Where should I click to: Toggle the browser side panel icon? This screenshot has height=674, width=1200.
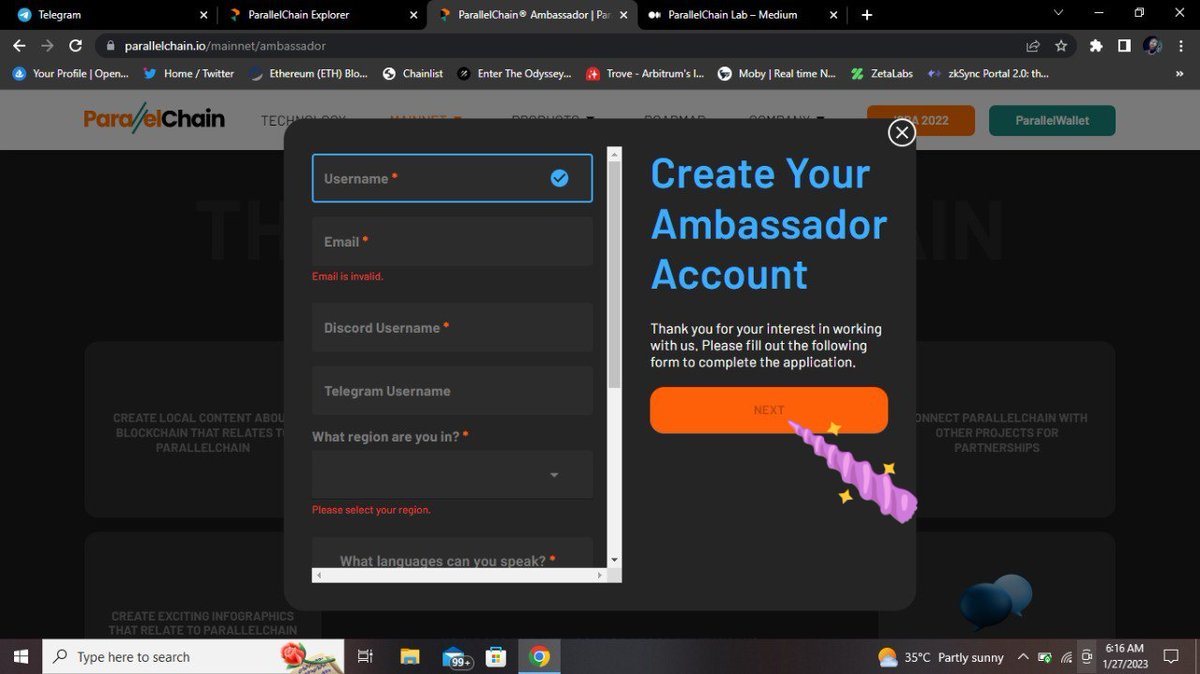coord(1124,46)
